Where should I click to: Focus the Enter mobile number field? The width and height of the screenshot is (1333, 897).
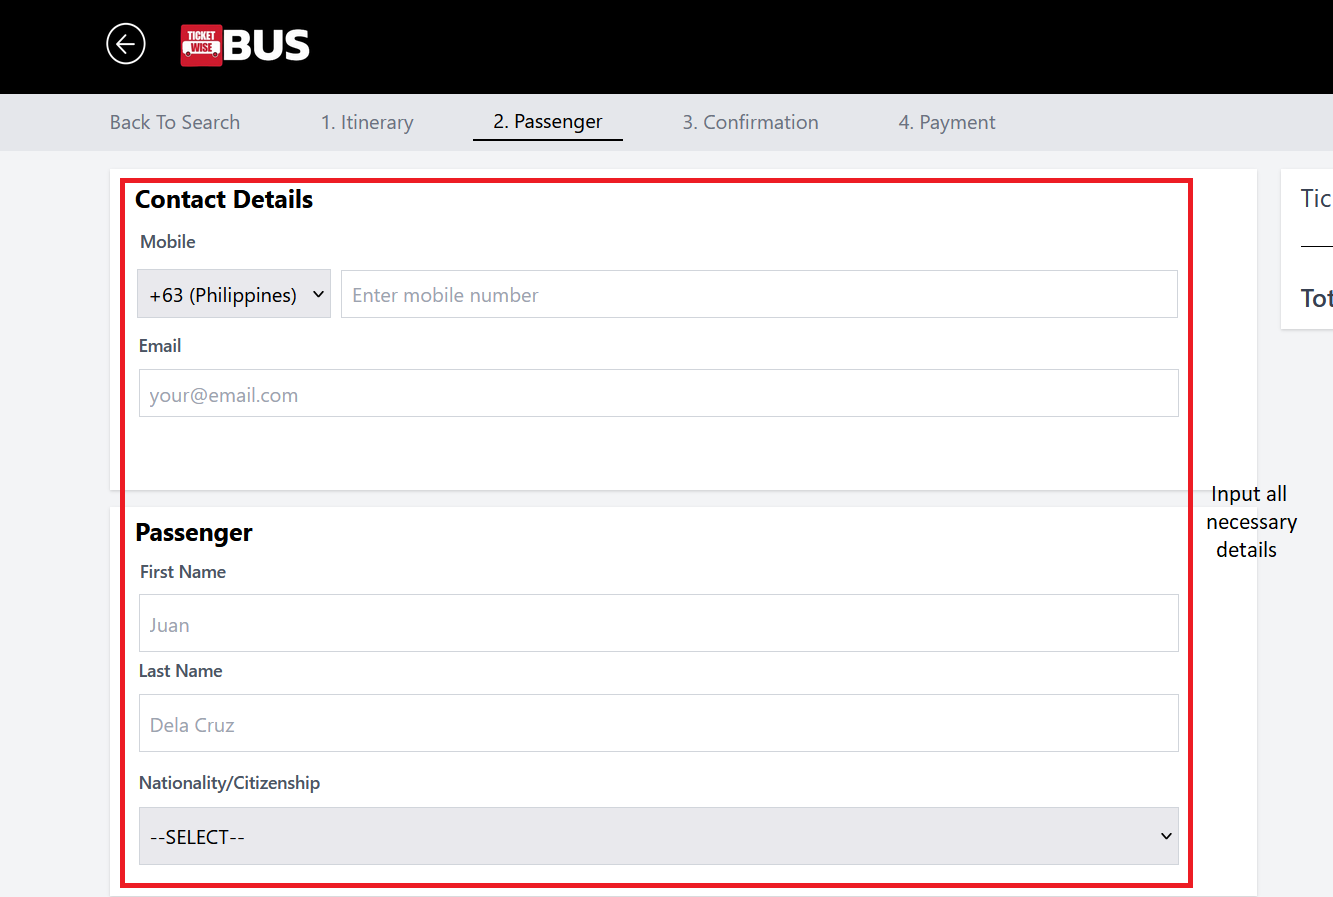tap(758, 294)
